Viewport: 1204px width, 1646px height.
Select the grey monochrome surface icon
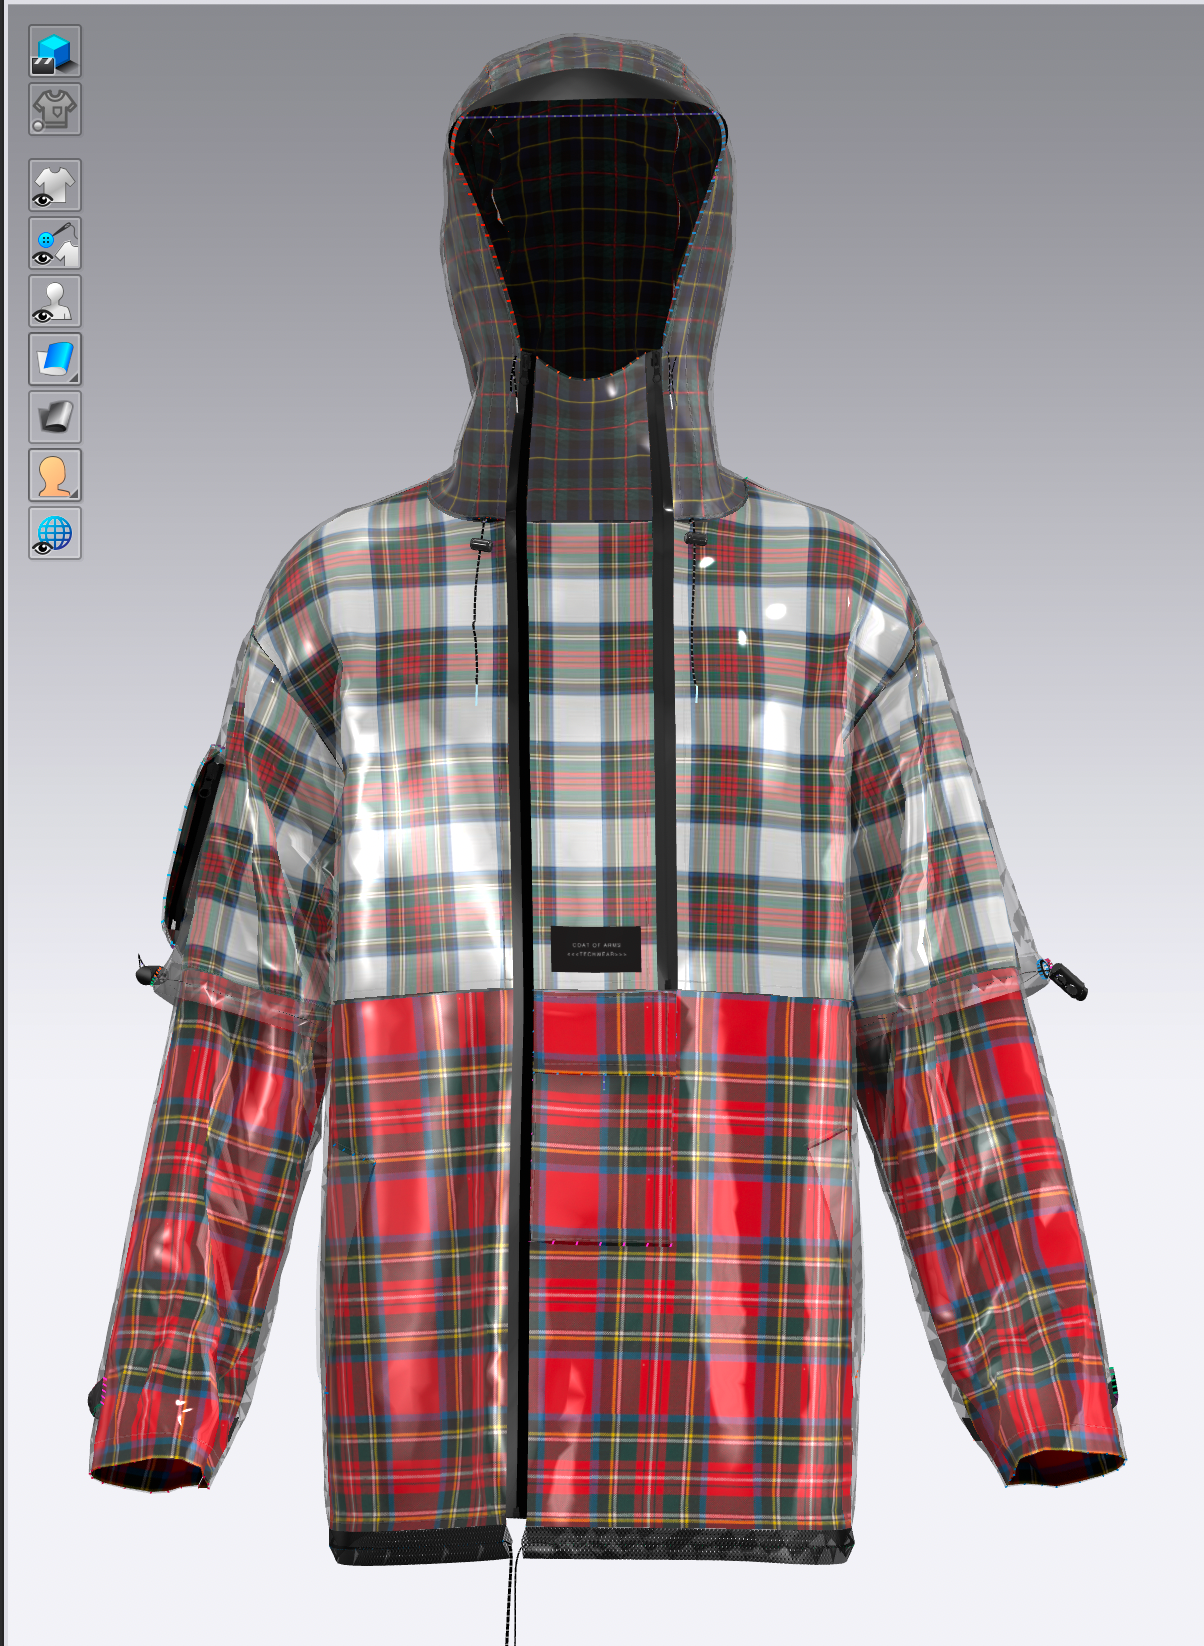55,417
